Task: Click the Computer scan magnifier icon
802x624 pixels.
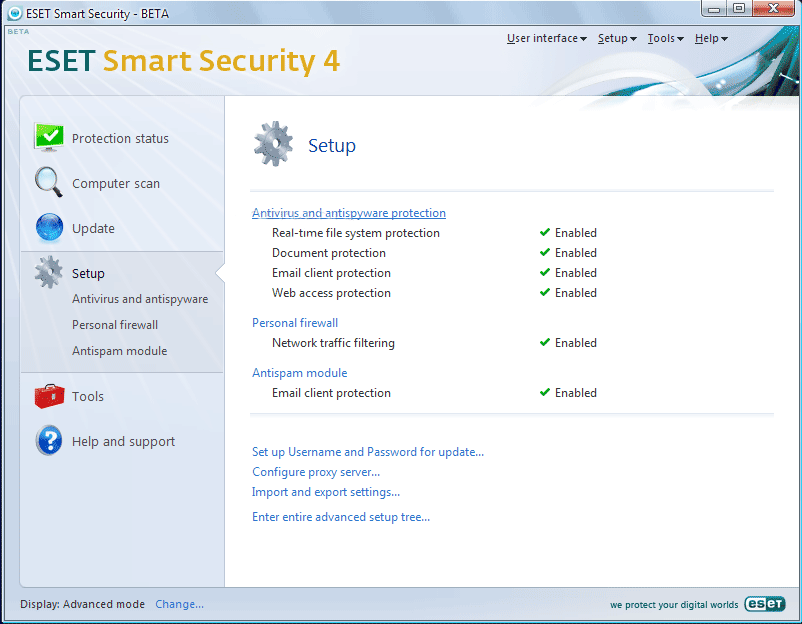Action: click(49, 182)
